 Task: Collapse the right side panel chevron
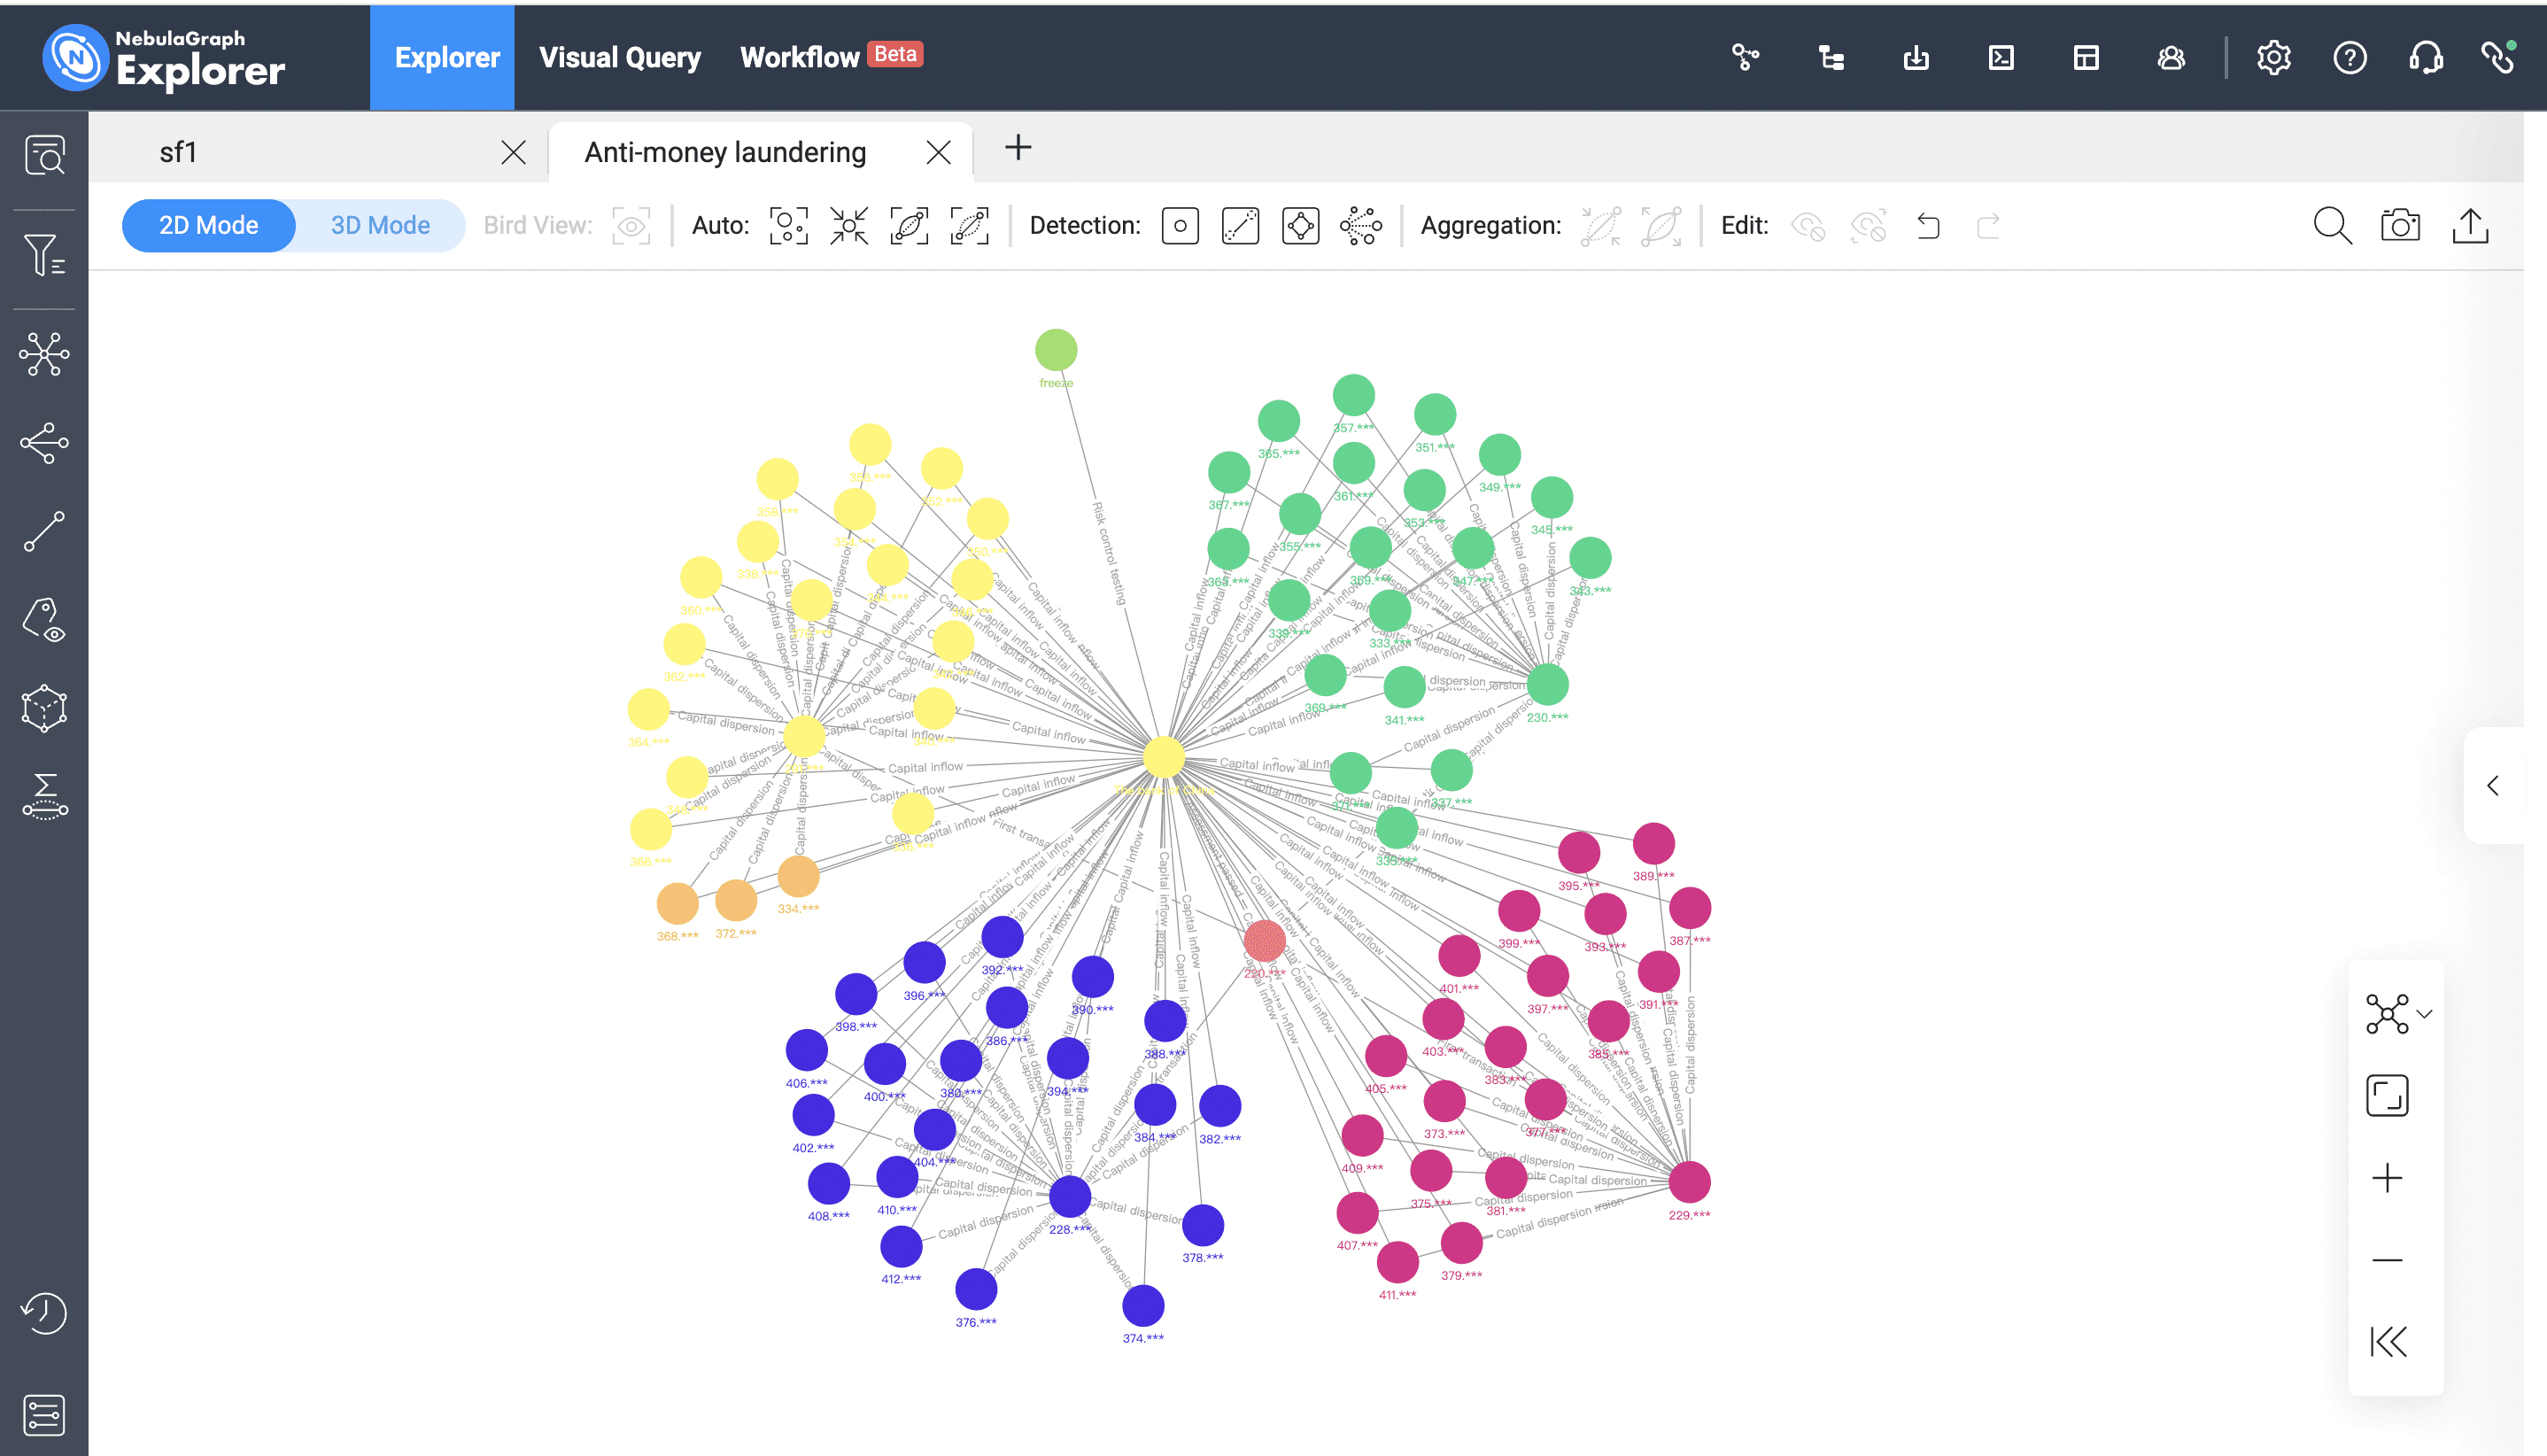pyautogui.click(x=2494, y=786)
